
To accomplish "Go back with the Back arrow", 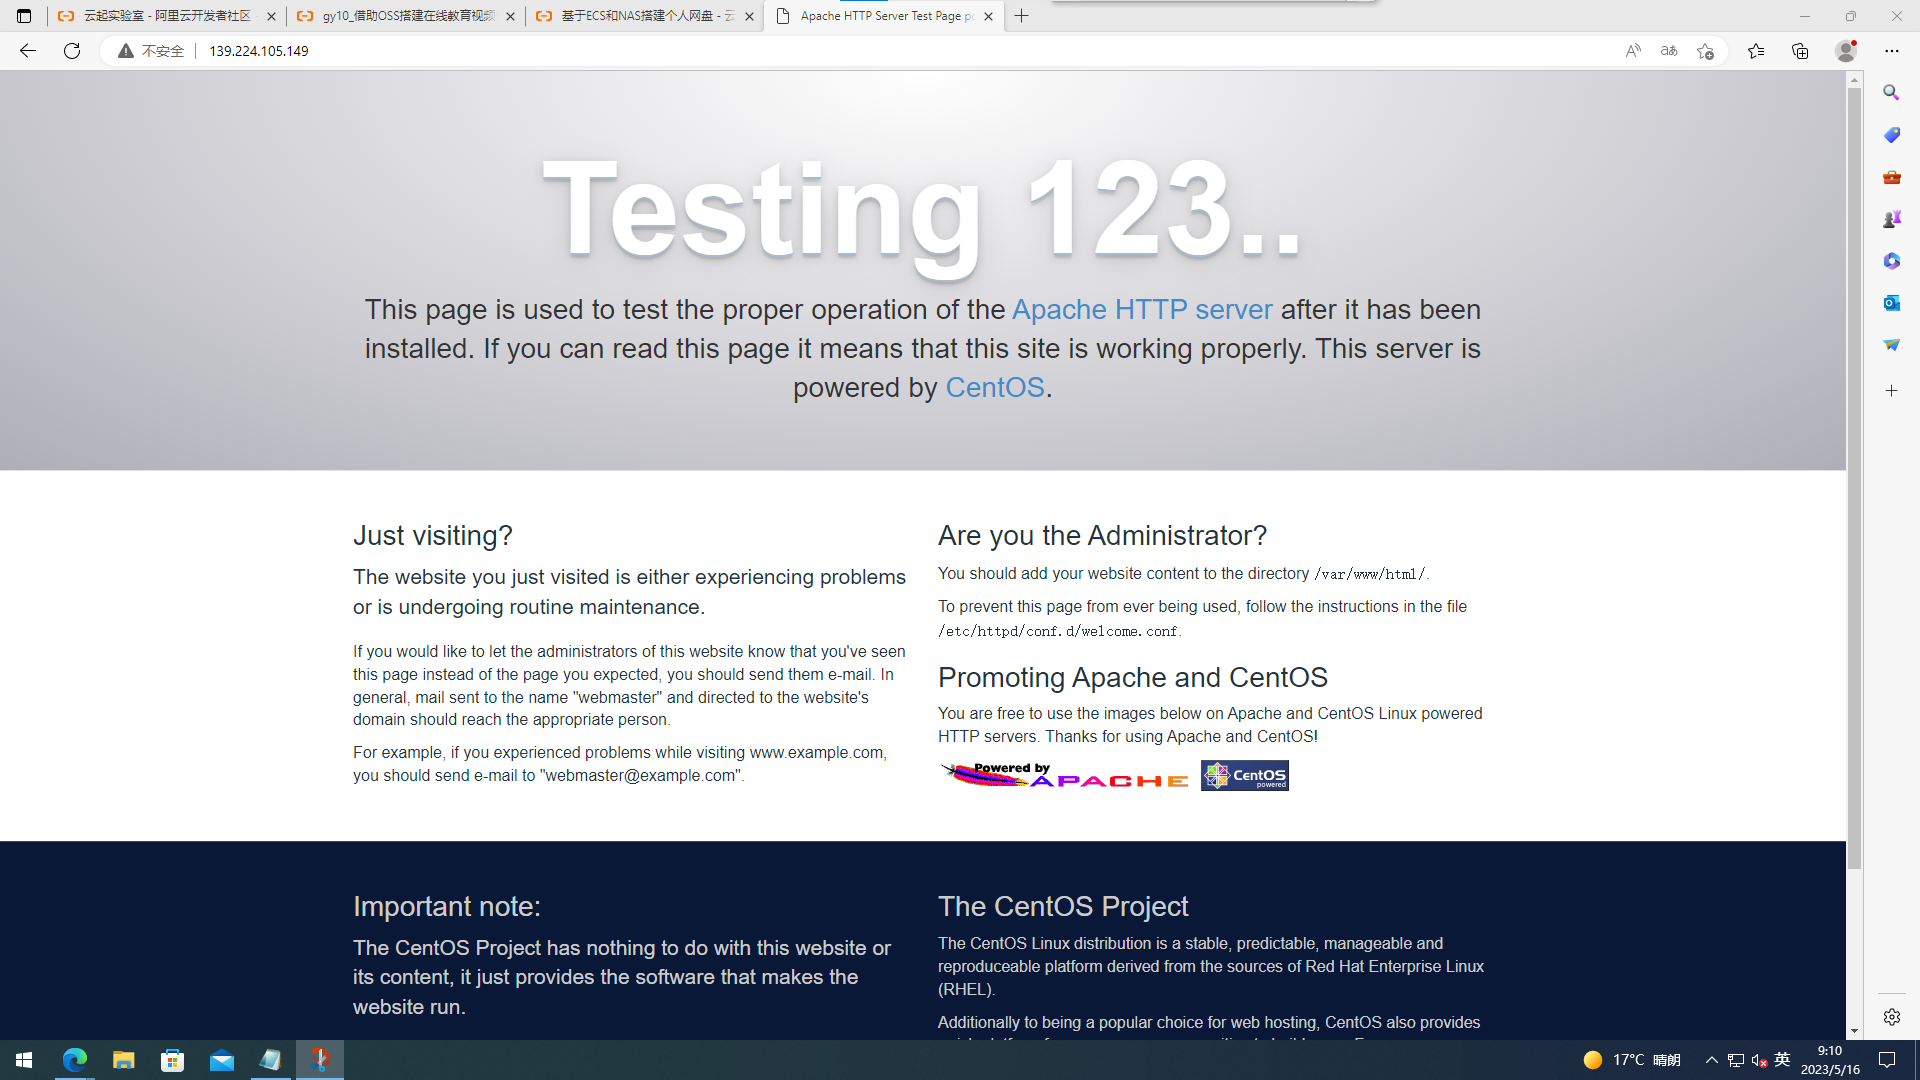I will click(x=27, y=51).
